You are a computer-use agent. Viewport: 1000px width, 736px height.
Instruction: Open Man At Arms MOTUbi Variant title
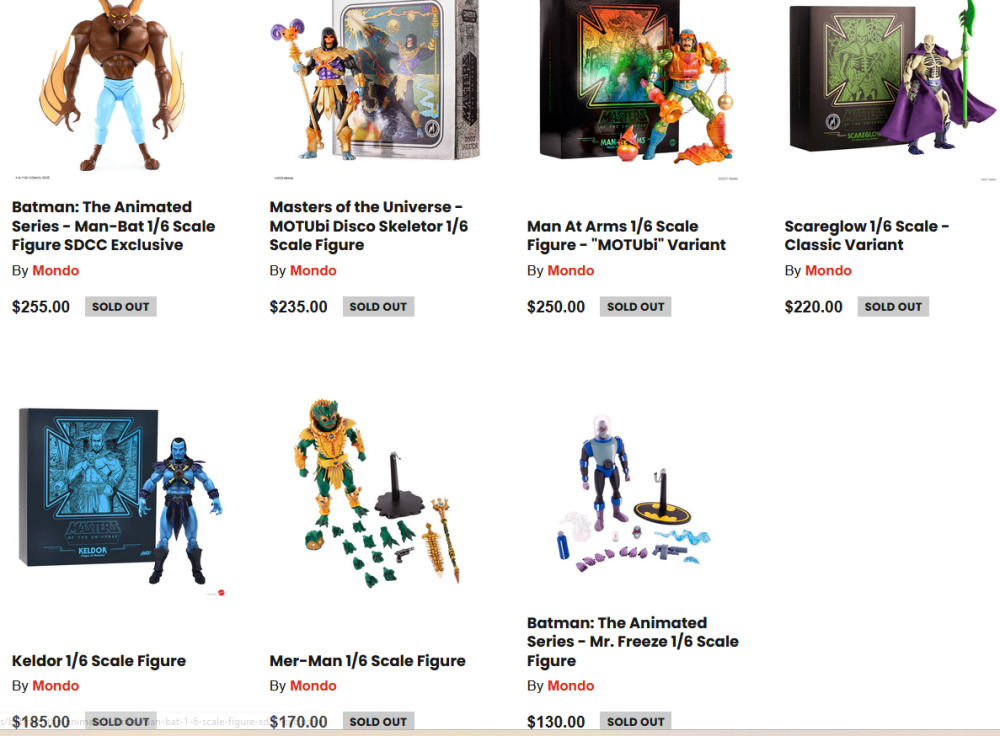click(x=626, y=235)
